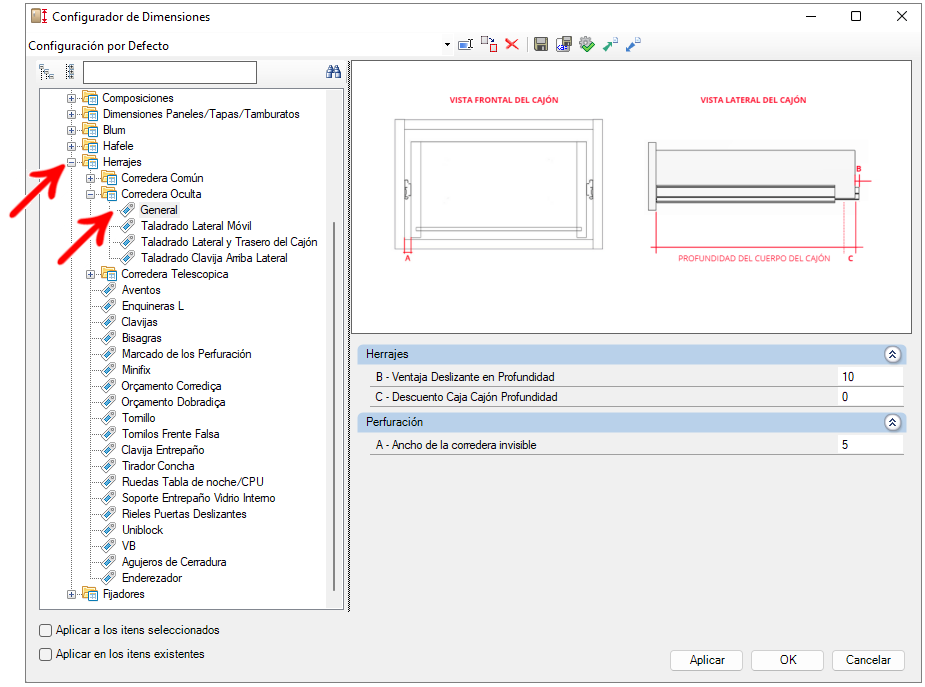The height and width of the screenshot is (687, 925).
Task: Click the gear with green checkmark icon
Action: pyautogui.click(x=587, y=44)
